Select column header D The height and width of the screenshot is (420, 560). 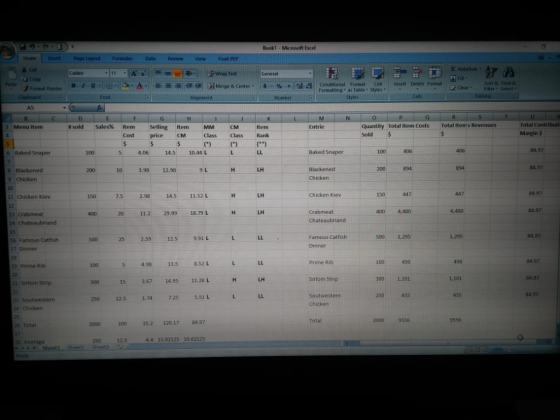(x=80, y=118)
